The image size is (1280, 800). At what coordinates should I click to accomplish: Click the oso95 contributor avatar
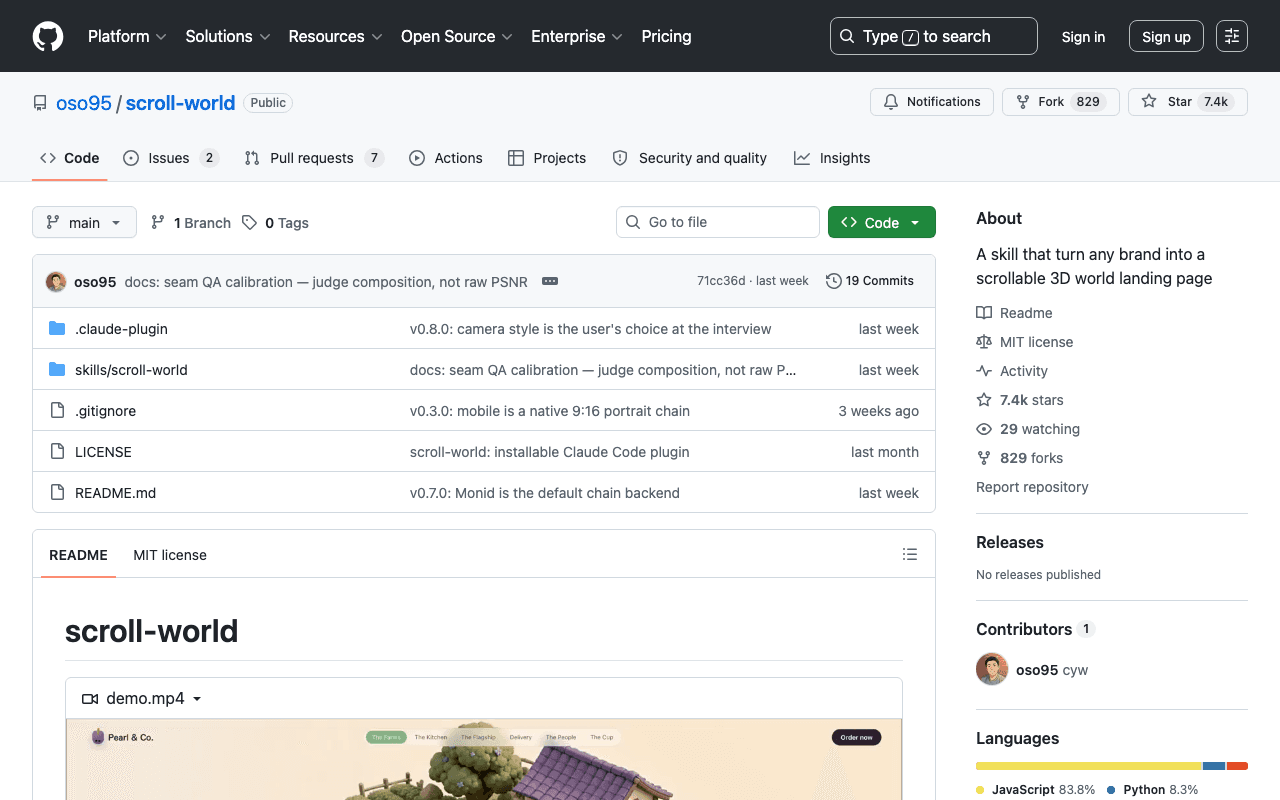click(x=992, y=669)
